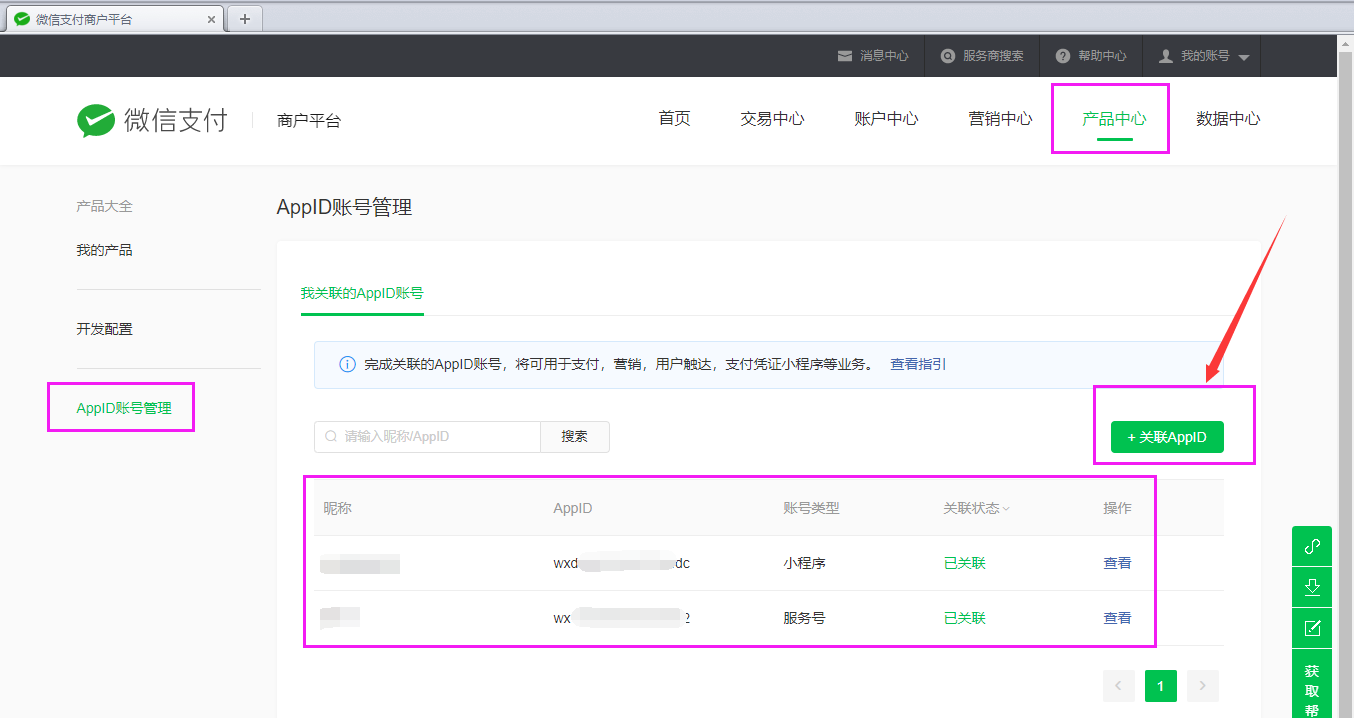Open 账户中心 navigation item
Screen dimensions: 1354x718
click(x=886, y=118)
